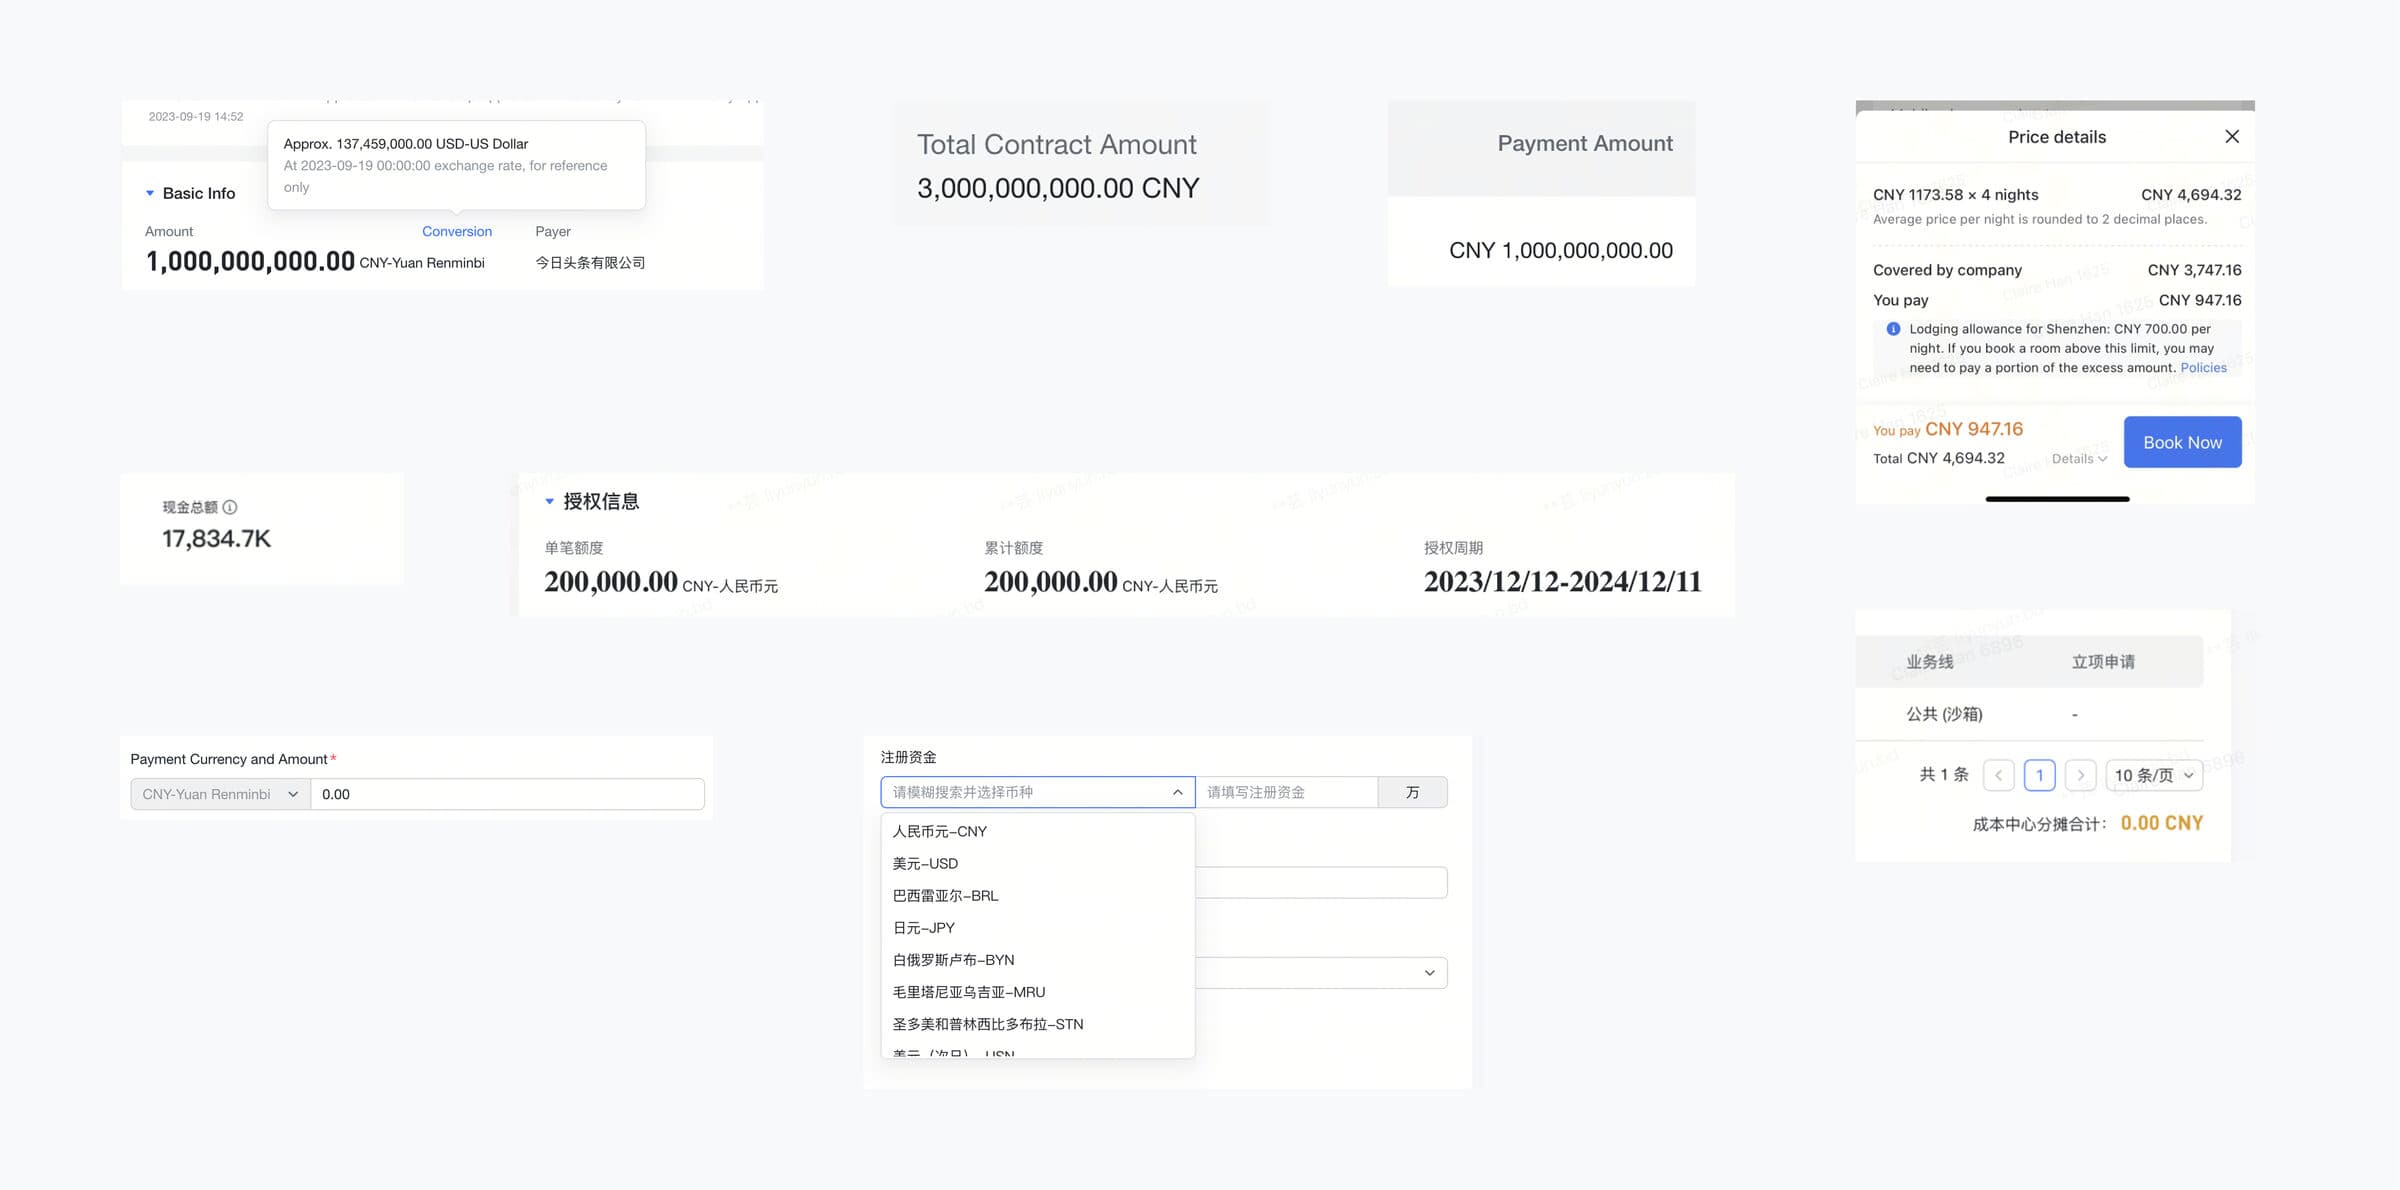Open the Conversion link under Basic Info
Image resolution: width=2400 pixels, height=1190 pixels.
tap(457, 231)
